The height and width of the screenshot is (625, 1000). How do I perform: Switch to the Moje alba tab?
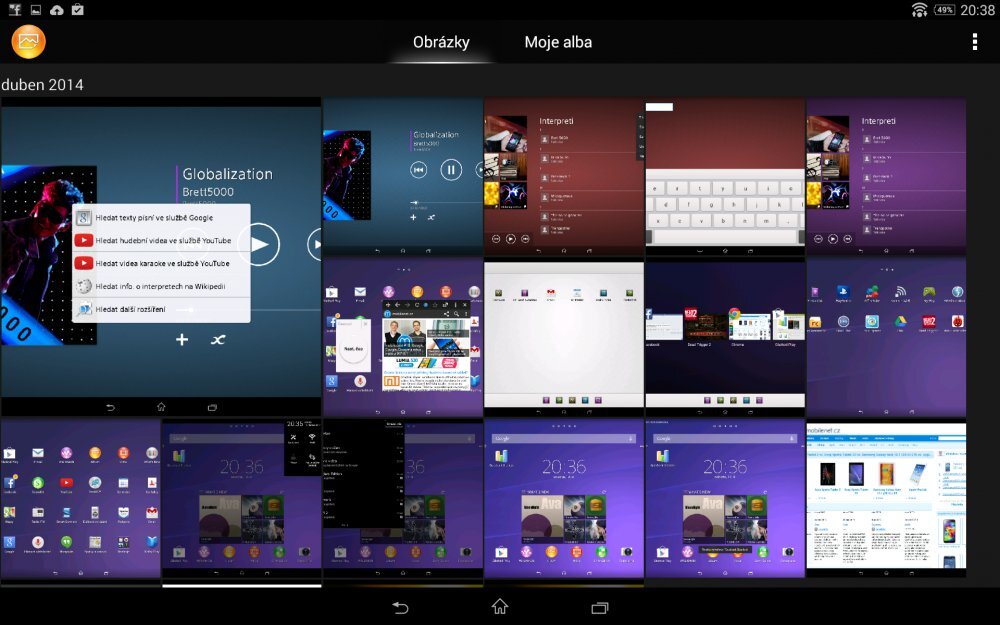[x=558, y=42]
